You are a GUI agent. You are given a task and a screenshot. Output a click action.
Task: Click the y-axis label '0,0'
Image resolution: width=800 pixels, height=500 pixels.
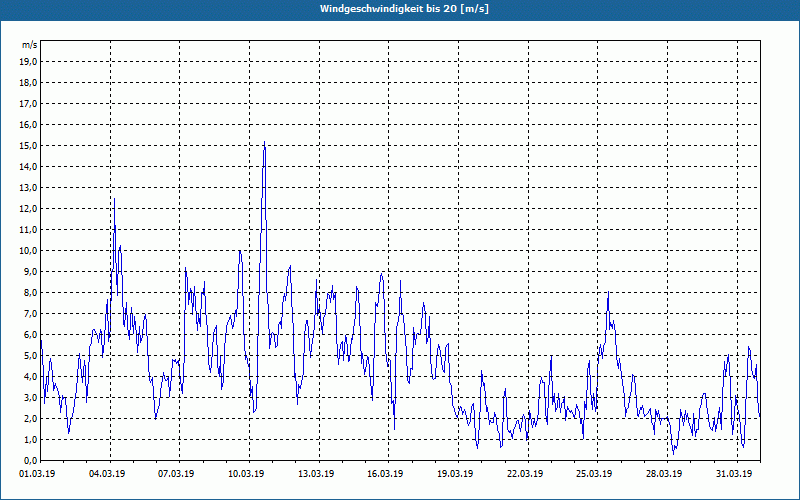tap(30, 460)
